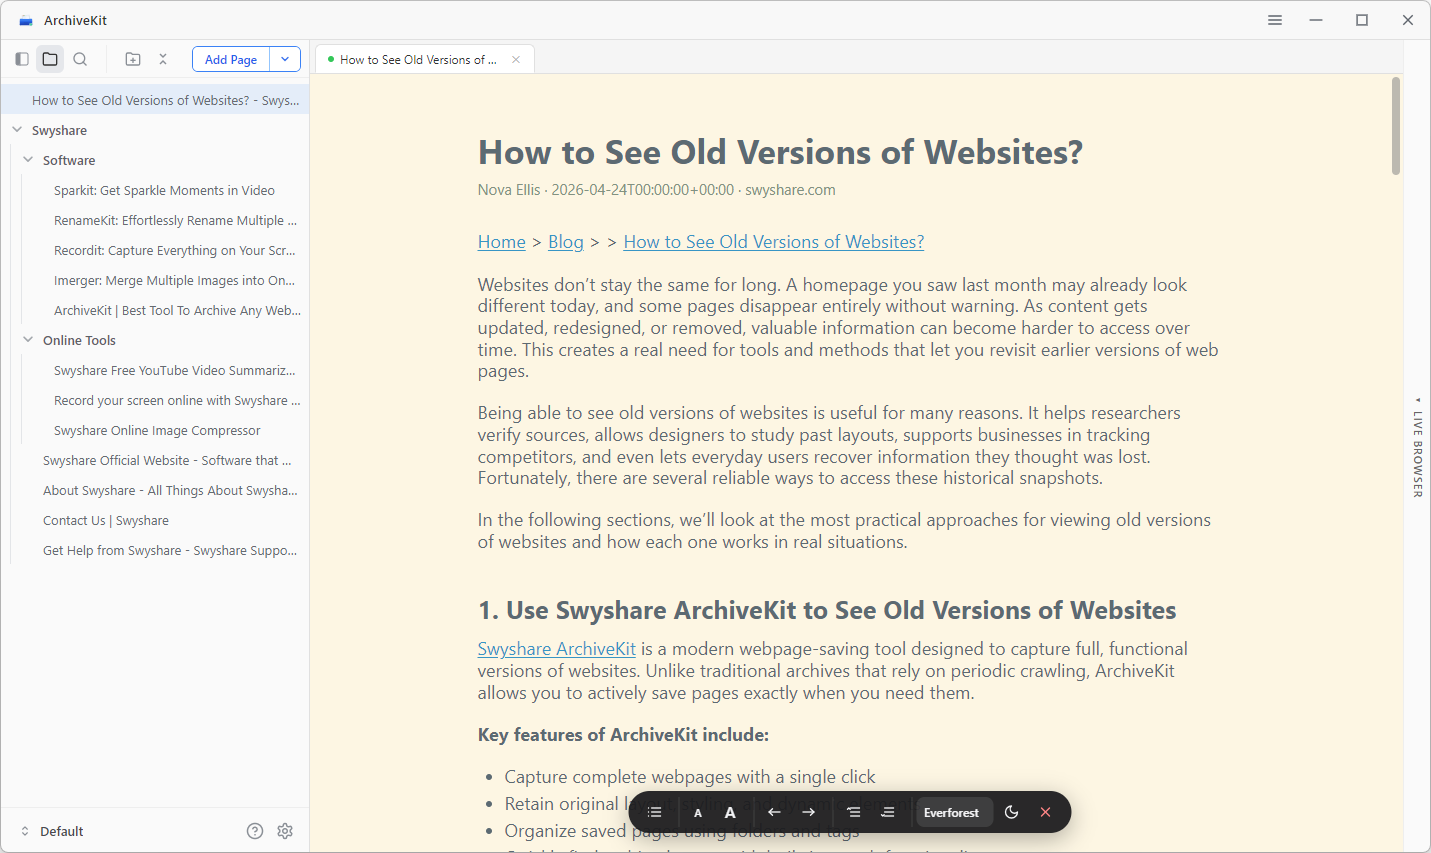Show table of contents in reader toolbar
The height and width of the screenshot is (853, 1431).
tap(655, 812)
